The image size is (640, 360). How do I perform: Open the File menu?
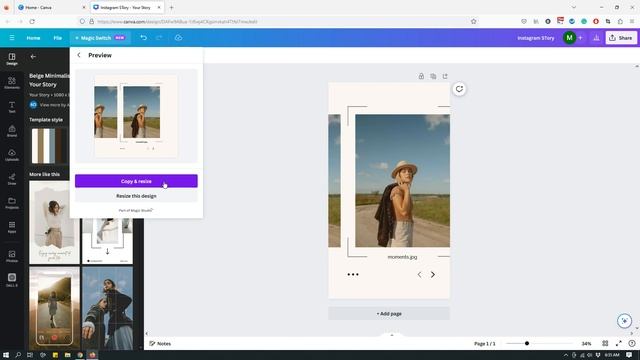click(x=58, y=38)
